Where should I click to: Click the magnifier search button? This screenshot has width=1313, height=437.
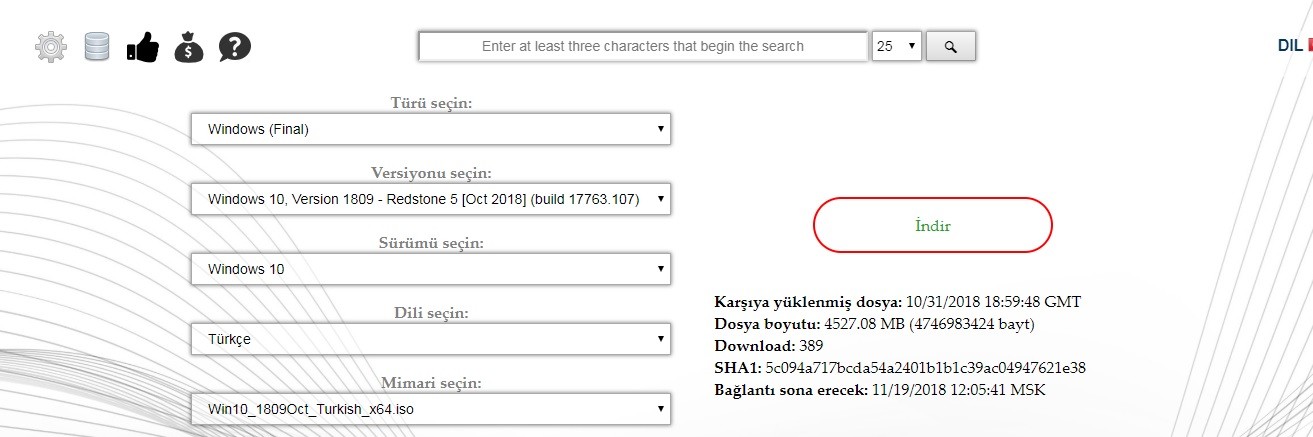pyautogui.click(x=951, y=46)
